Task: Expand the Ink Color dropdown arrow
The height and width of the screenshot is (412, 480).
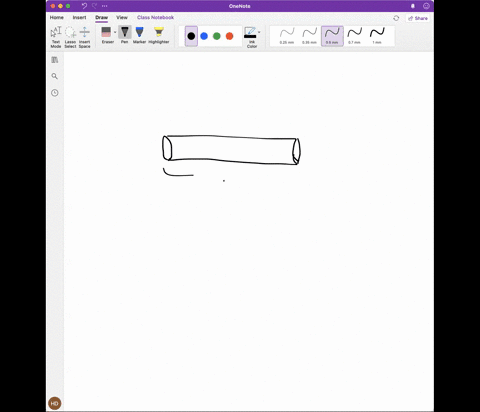Action: (x=259, y=32)
